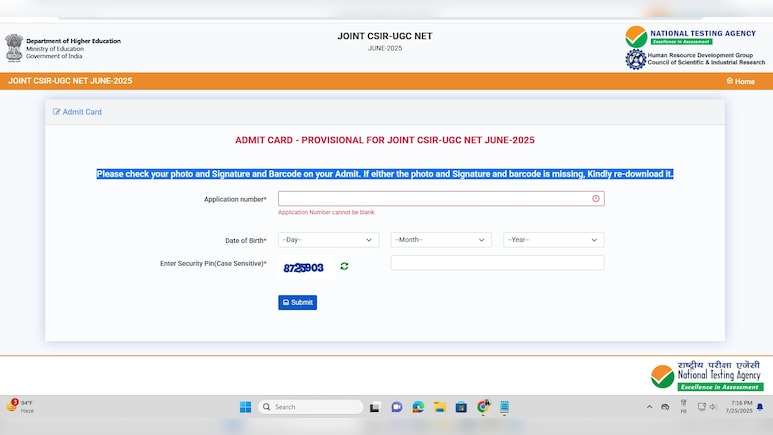Open the Year dropdown for Date of Birth
Viewport: 773px width, 435px height.
click(x=554, y=240)
